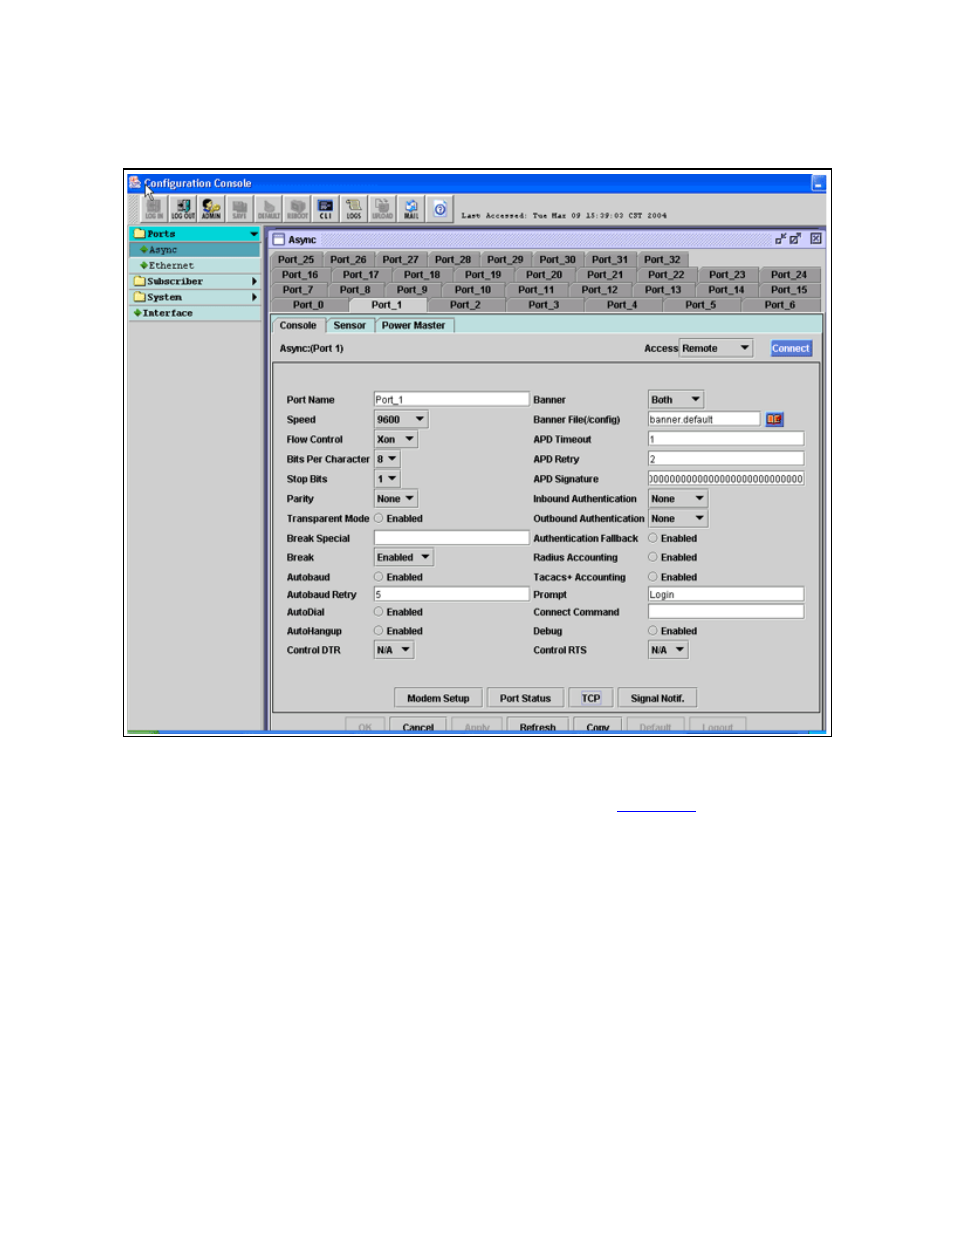This screenshot has height=1235, width=954.
Task: Click the SAVE toolbar icon
Action: [x=240, y=209]
